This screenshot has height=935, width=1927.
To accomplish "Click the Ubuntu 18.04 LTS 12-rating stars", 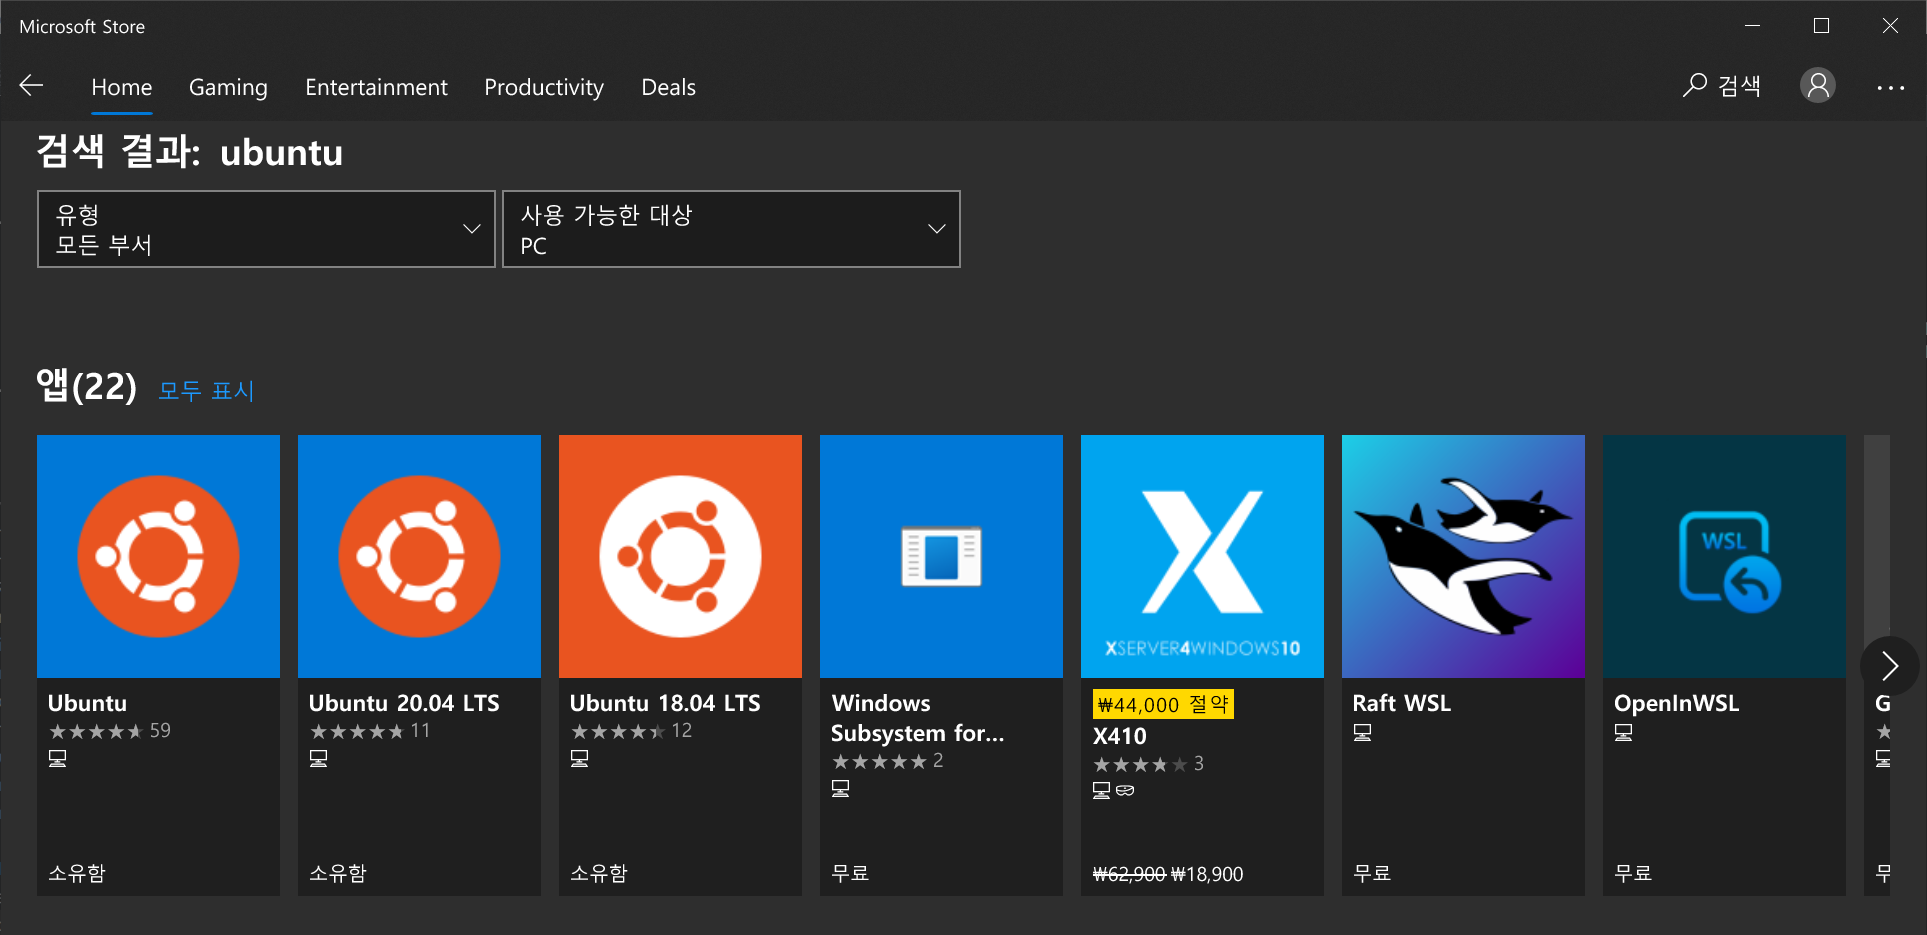I will [x=618, y=732].
